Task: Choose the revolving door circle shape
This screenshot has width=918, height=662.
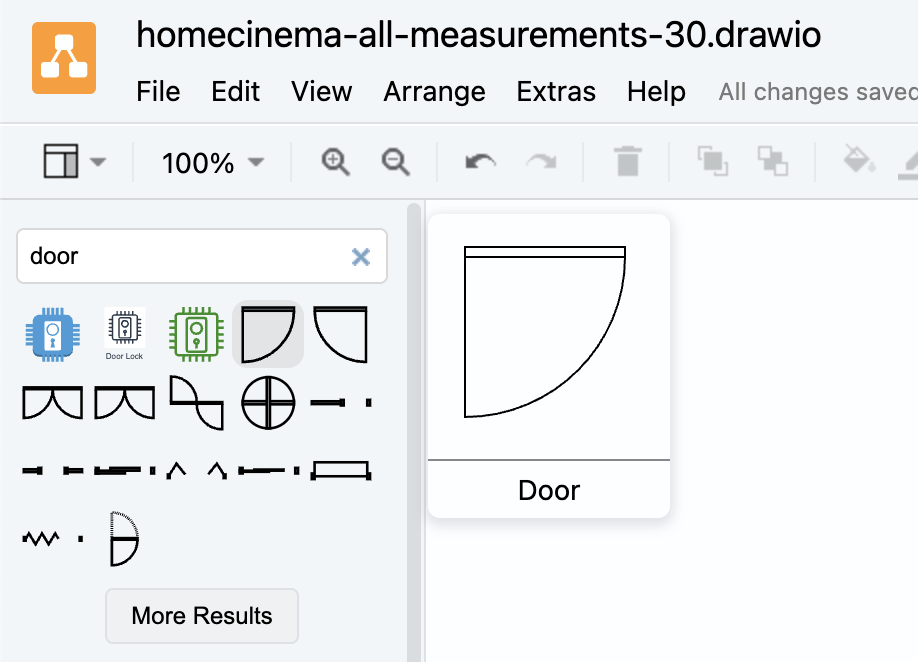Action: [268, 404]
